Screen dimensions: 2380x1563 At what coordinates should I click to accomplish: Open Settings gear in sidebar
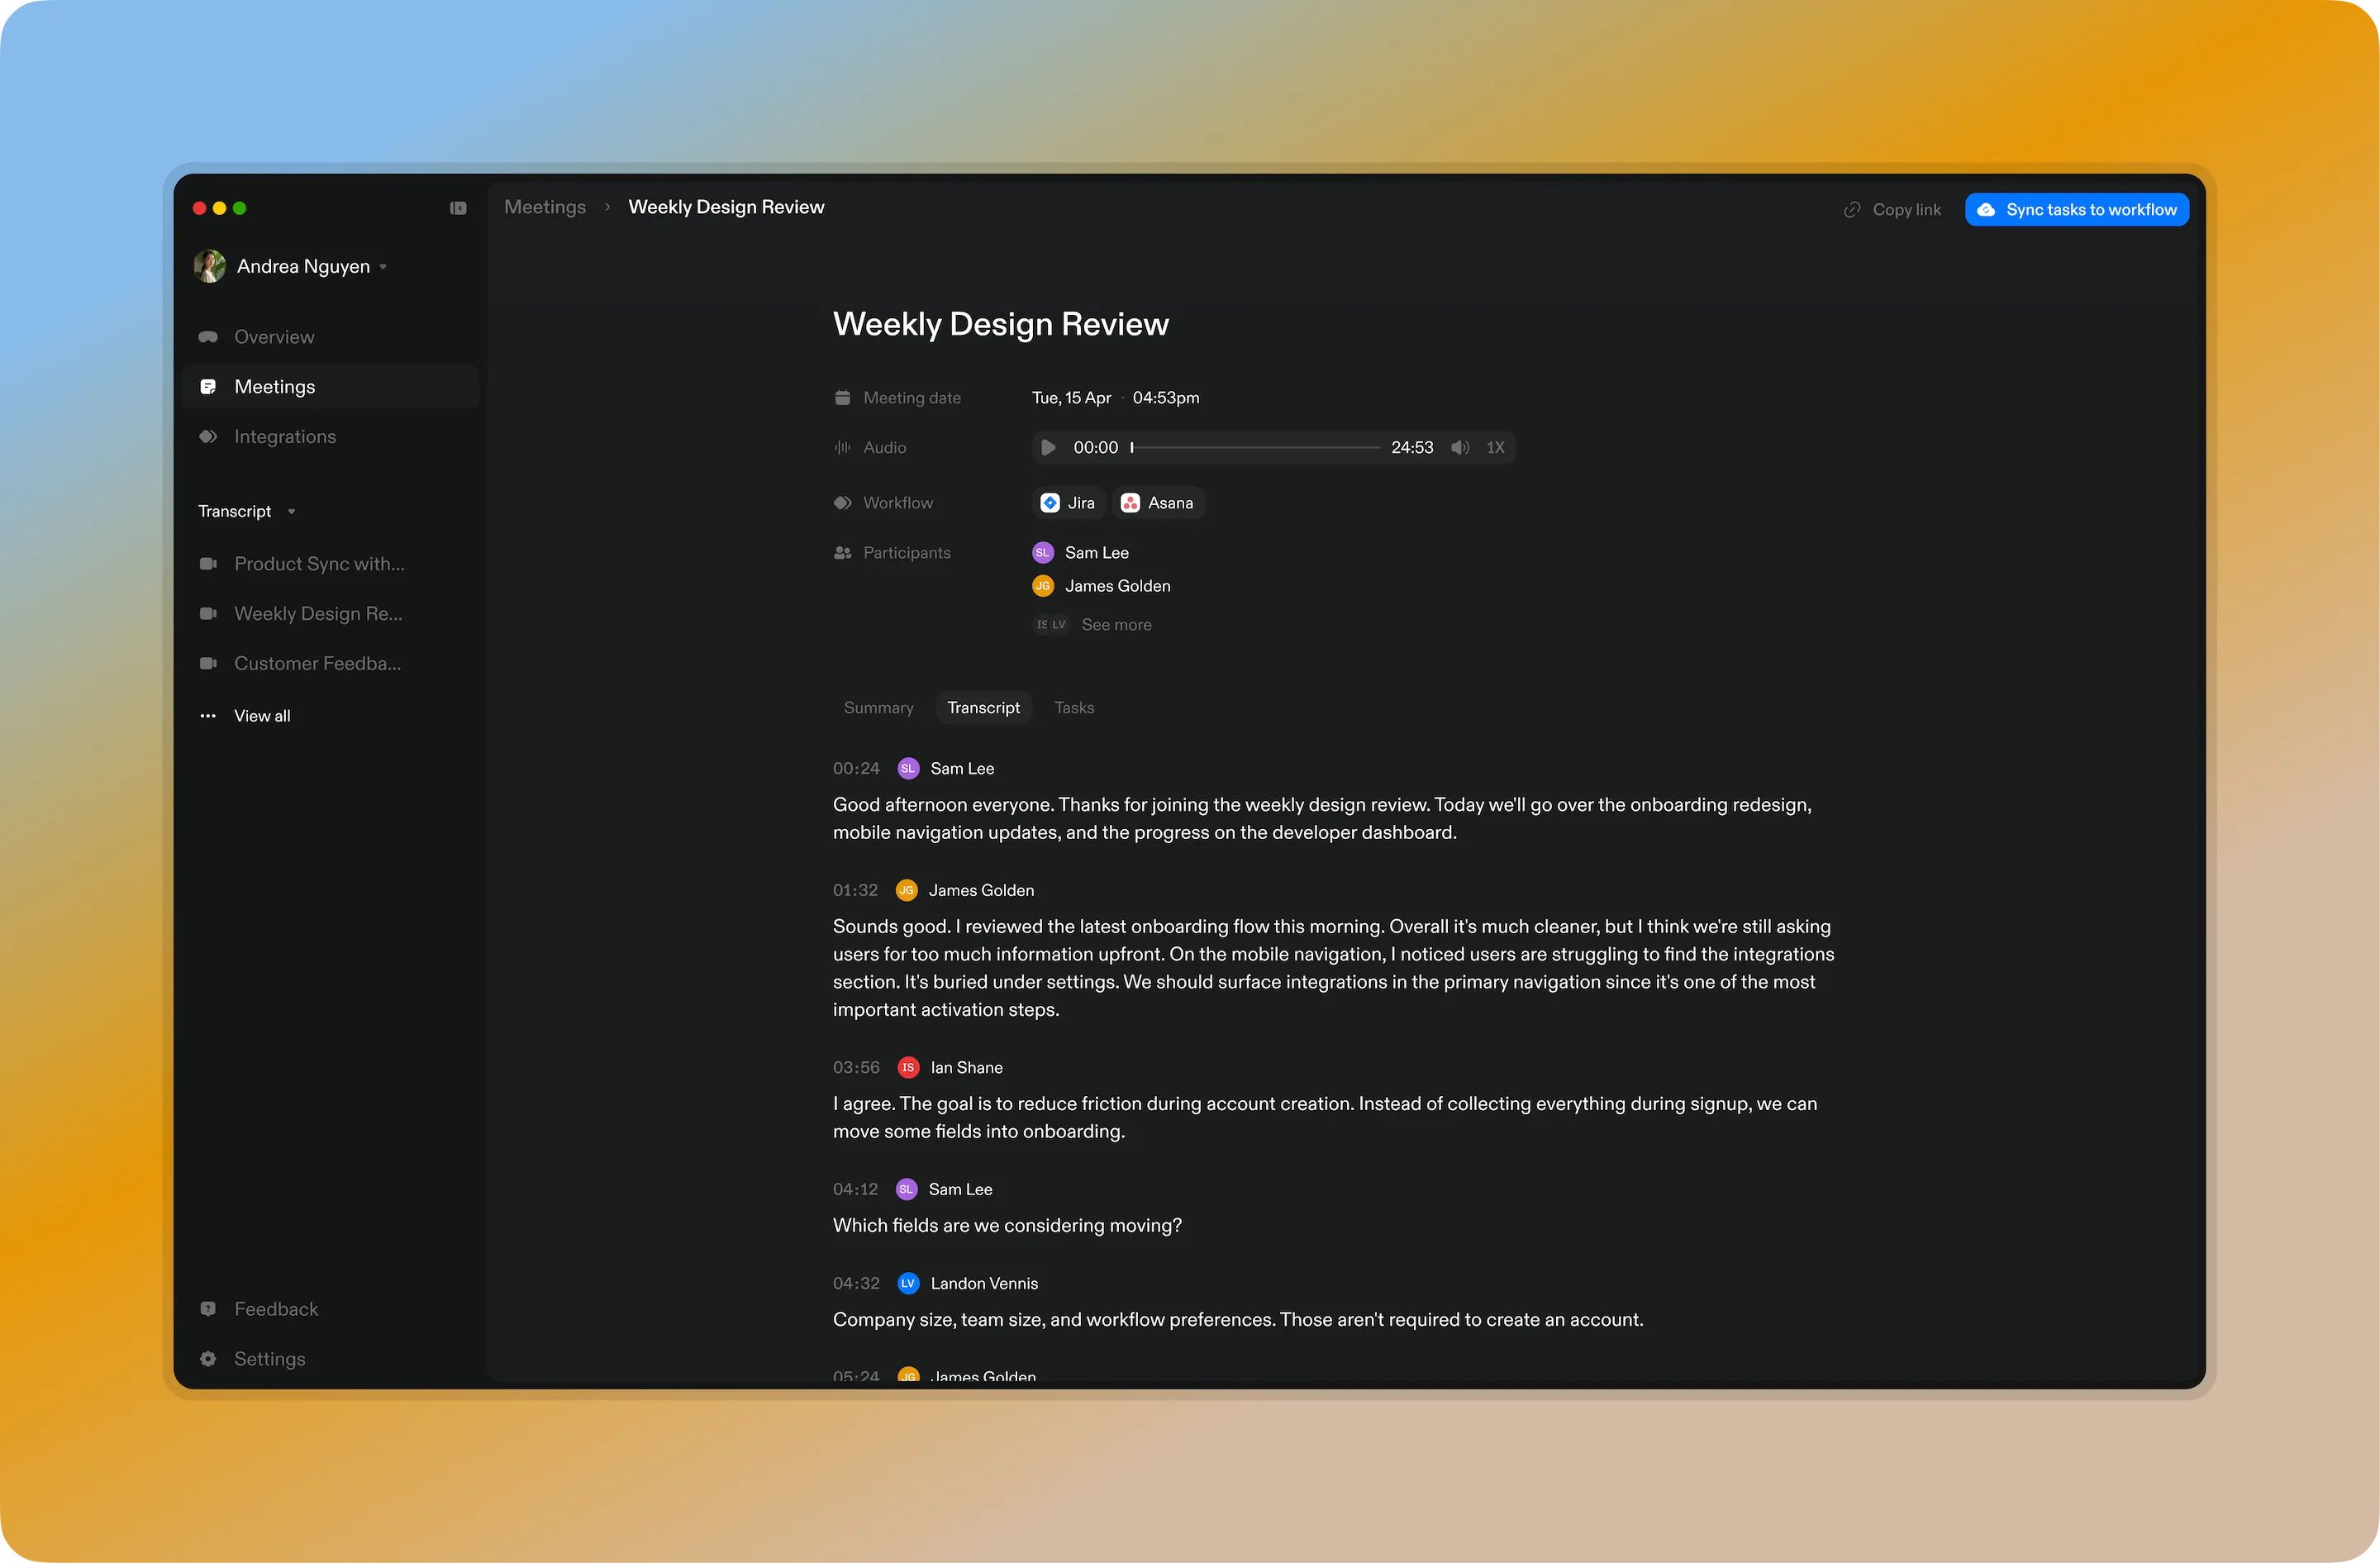point(208,1359)
